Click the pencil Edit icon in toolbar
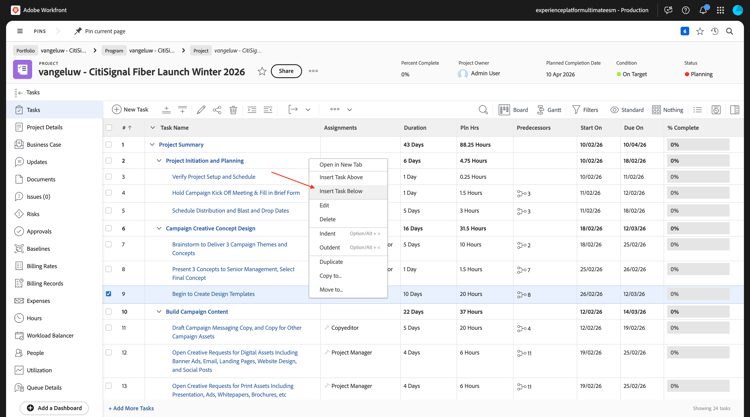Screen dimensions: 750x417 (x=201, y=110)
